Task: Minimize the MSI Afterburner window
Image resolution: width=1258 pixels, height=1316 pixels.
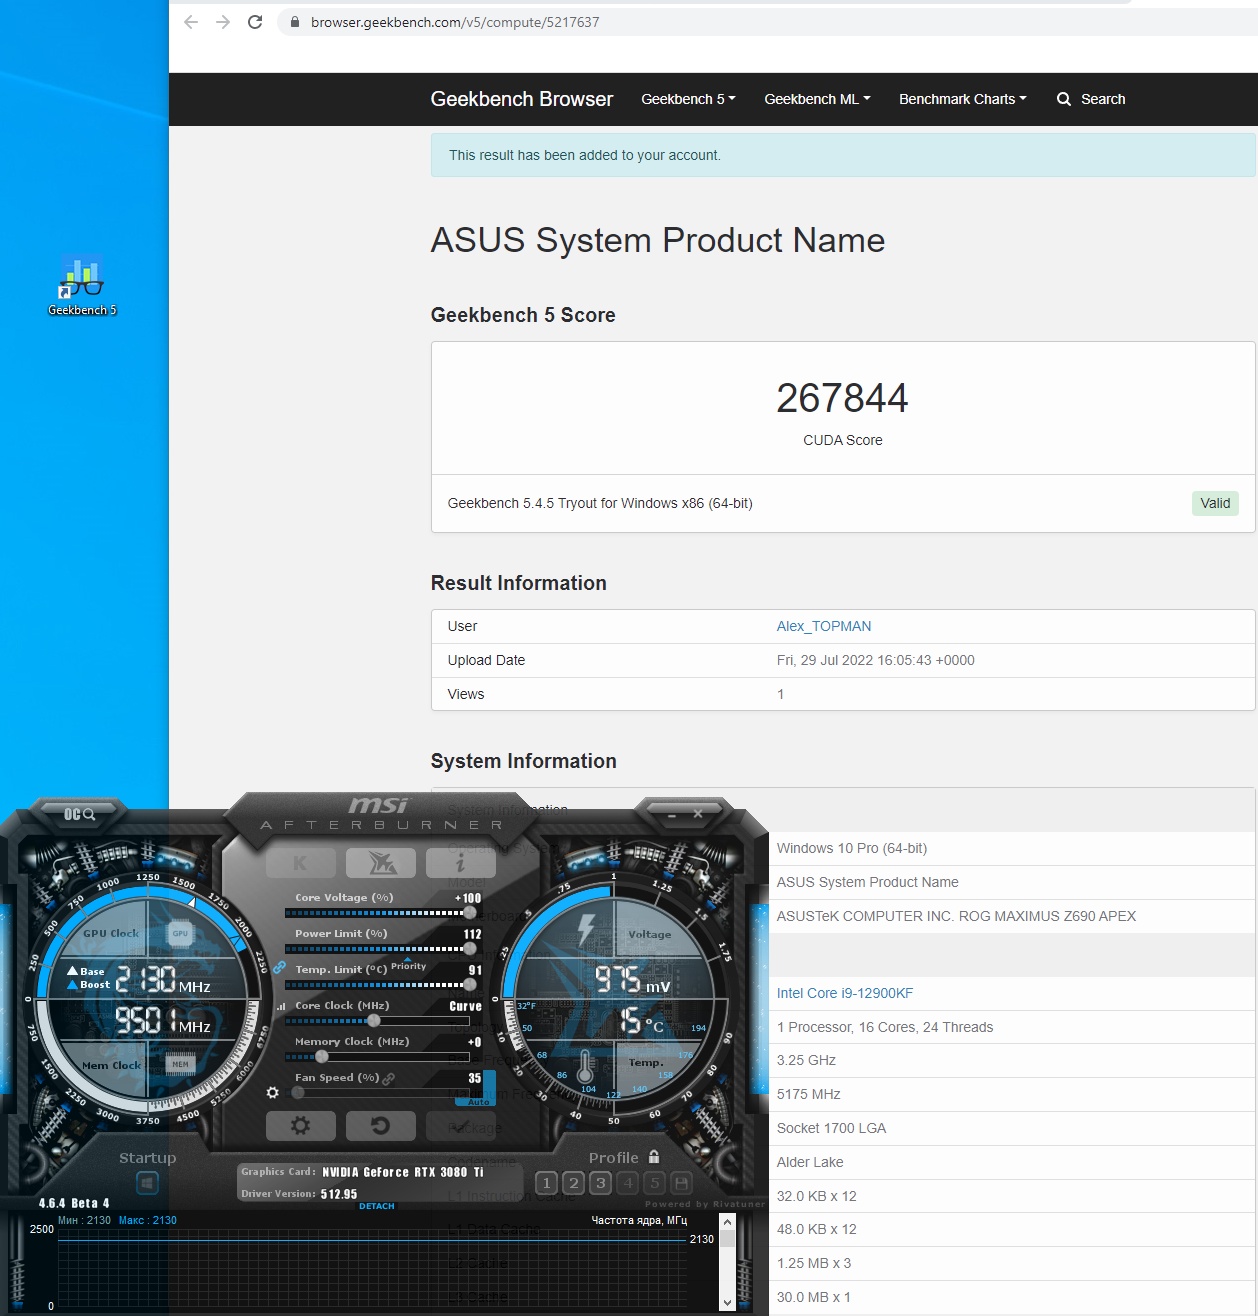Action: 671,815
